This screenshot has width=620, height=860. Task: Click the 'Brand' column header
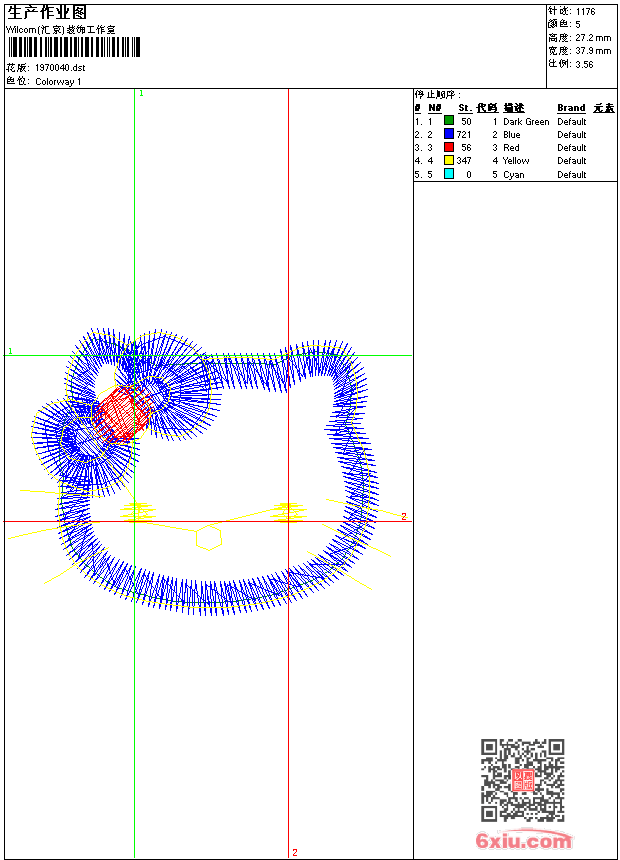pyautogui.click(x=571, y=108)
